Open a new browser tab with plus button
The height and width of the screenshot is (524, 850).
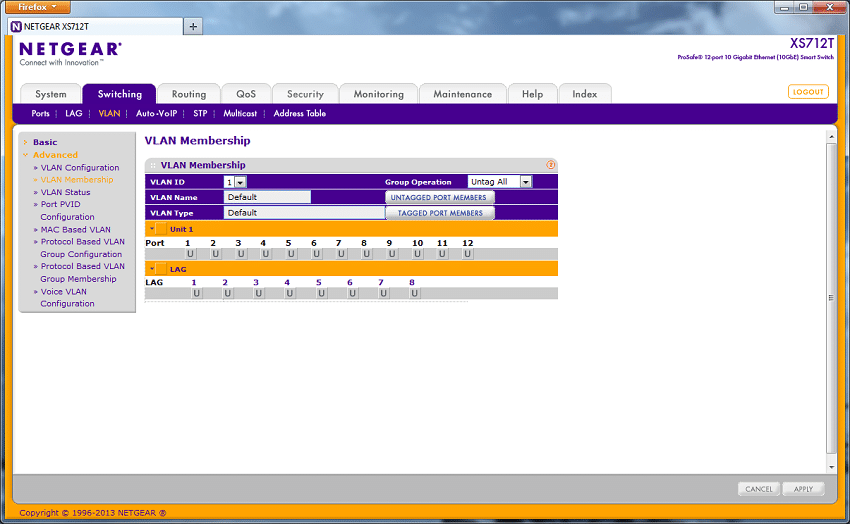(x=193, y=27)
